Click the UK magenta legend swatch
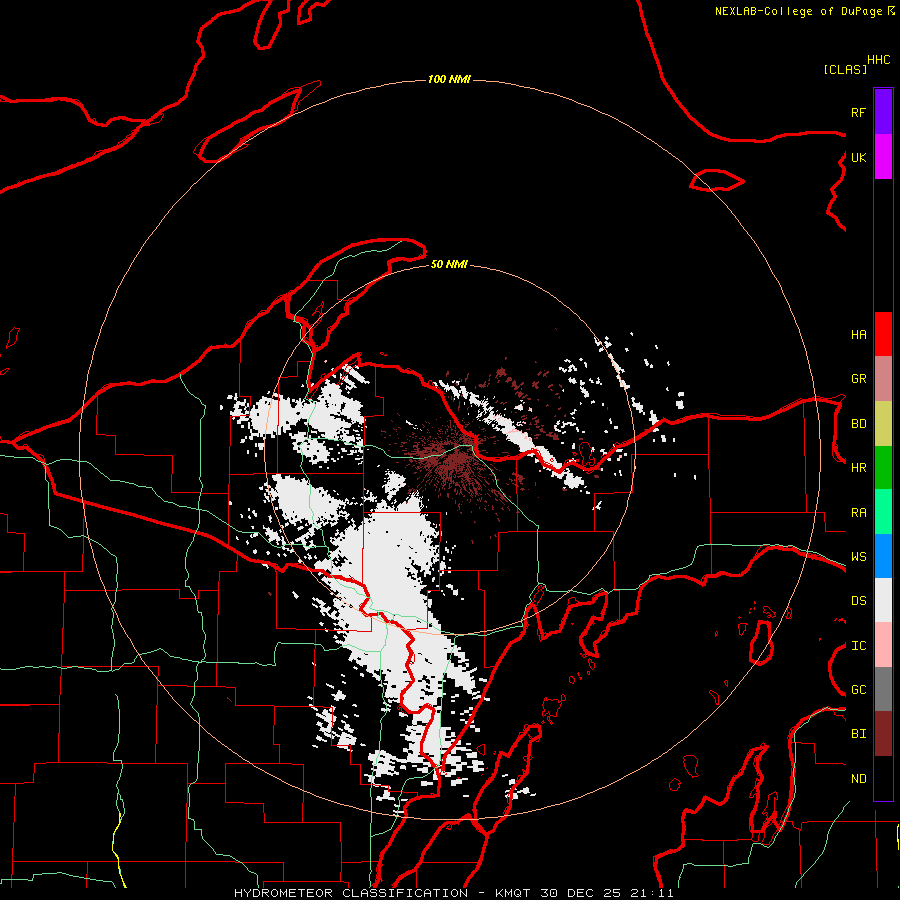 click(x=883, y=157)
